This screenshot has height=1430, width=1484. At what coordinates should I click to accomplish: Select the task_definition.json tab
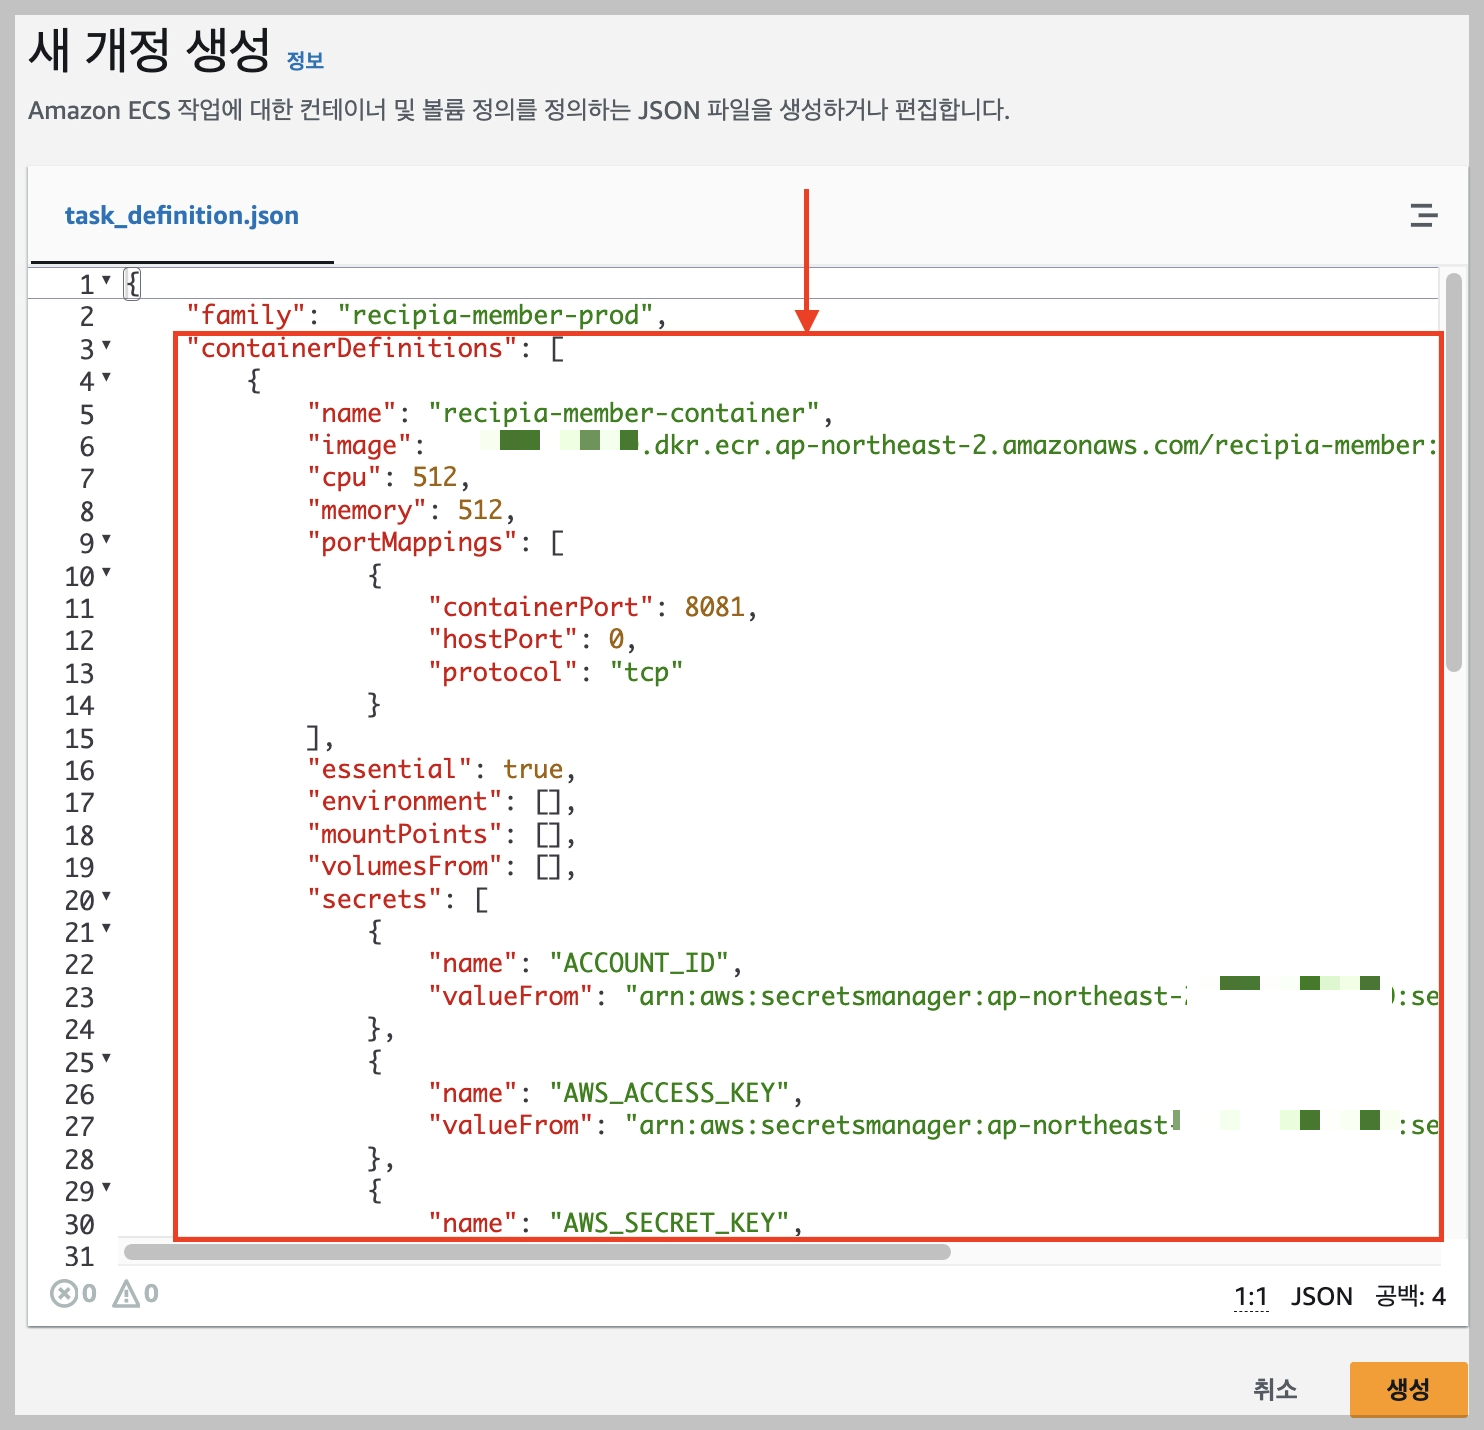(182, 215)
